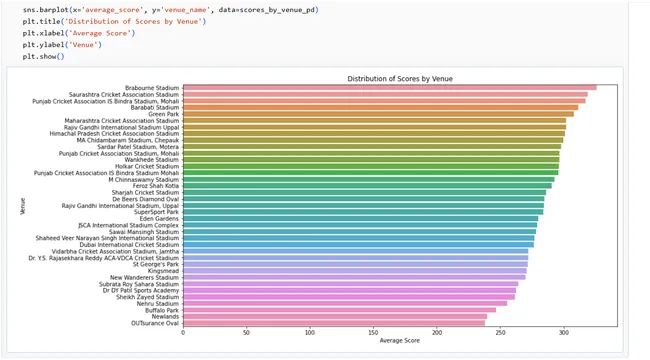Select the 'OUTsurance Oval' venue label
Viewport: 650px width, 360px height.
tap(155, 323)
